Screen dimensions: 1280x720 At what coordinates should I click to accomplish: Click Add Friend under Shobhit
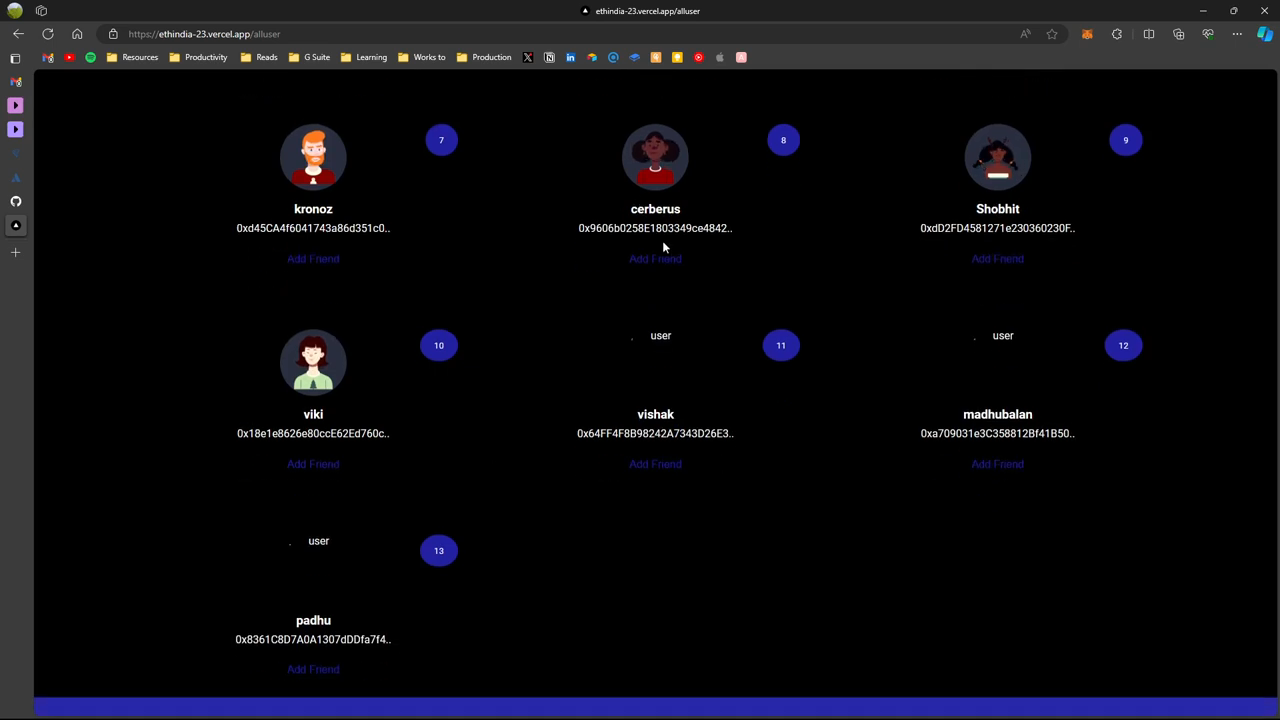click(x=997, y=259)
